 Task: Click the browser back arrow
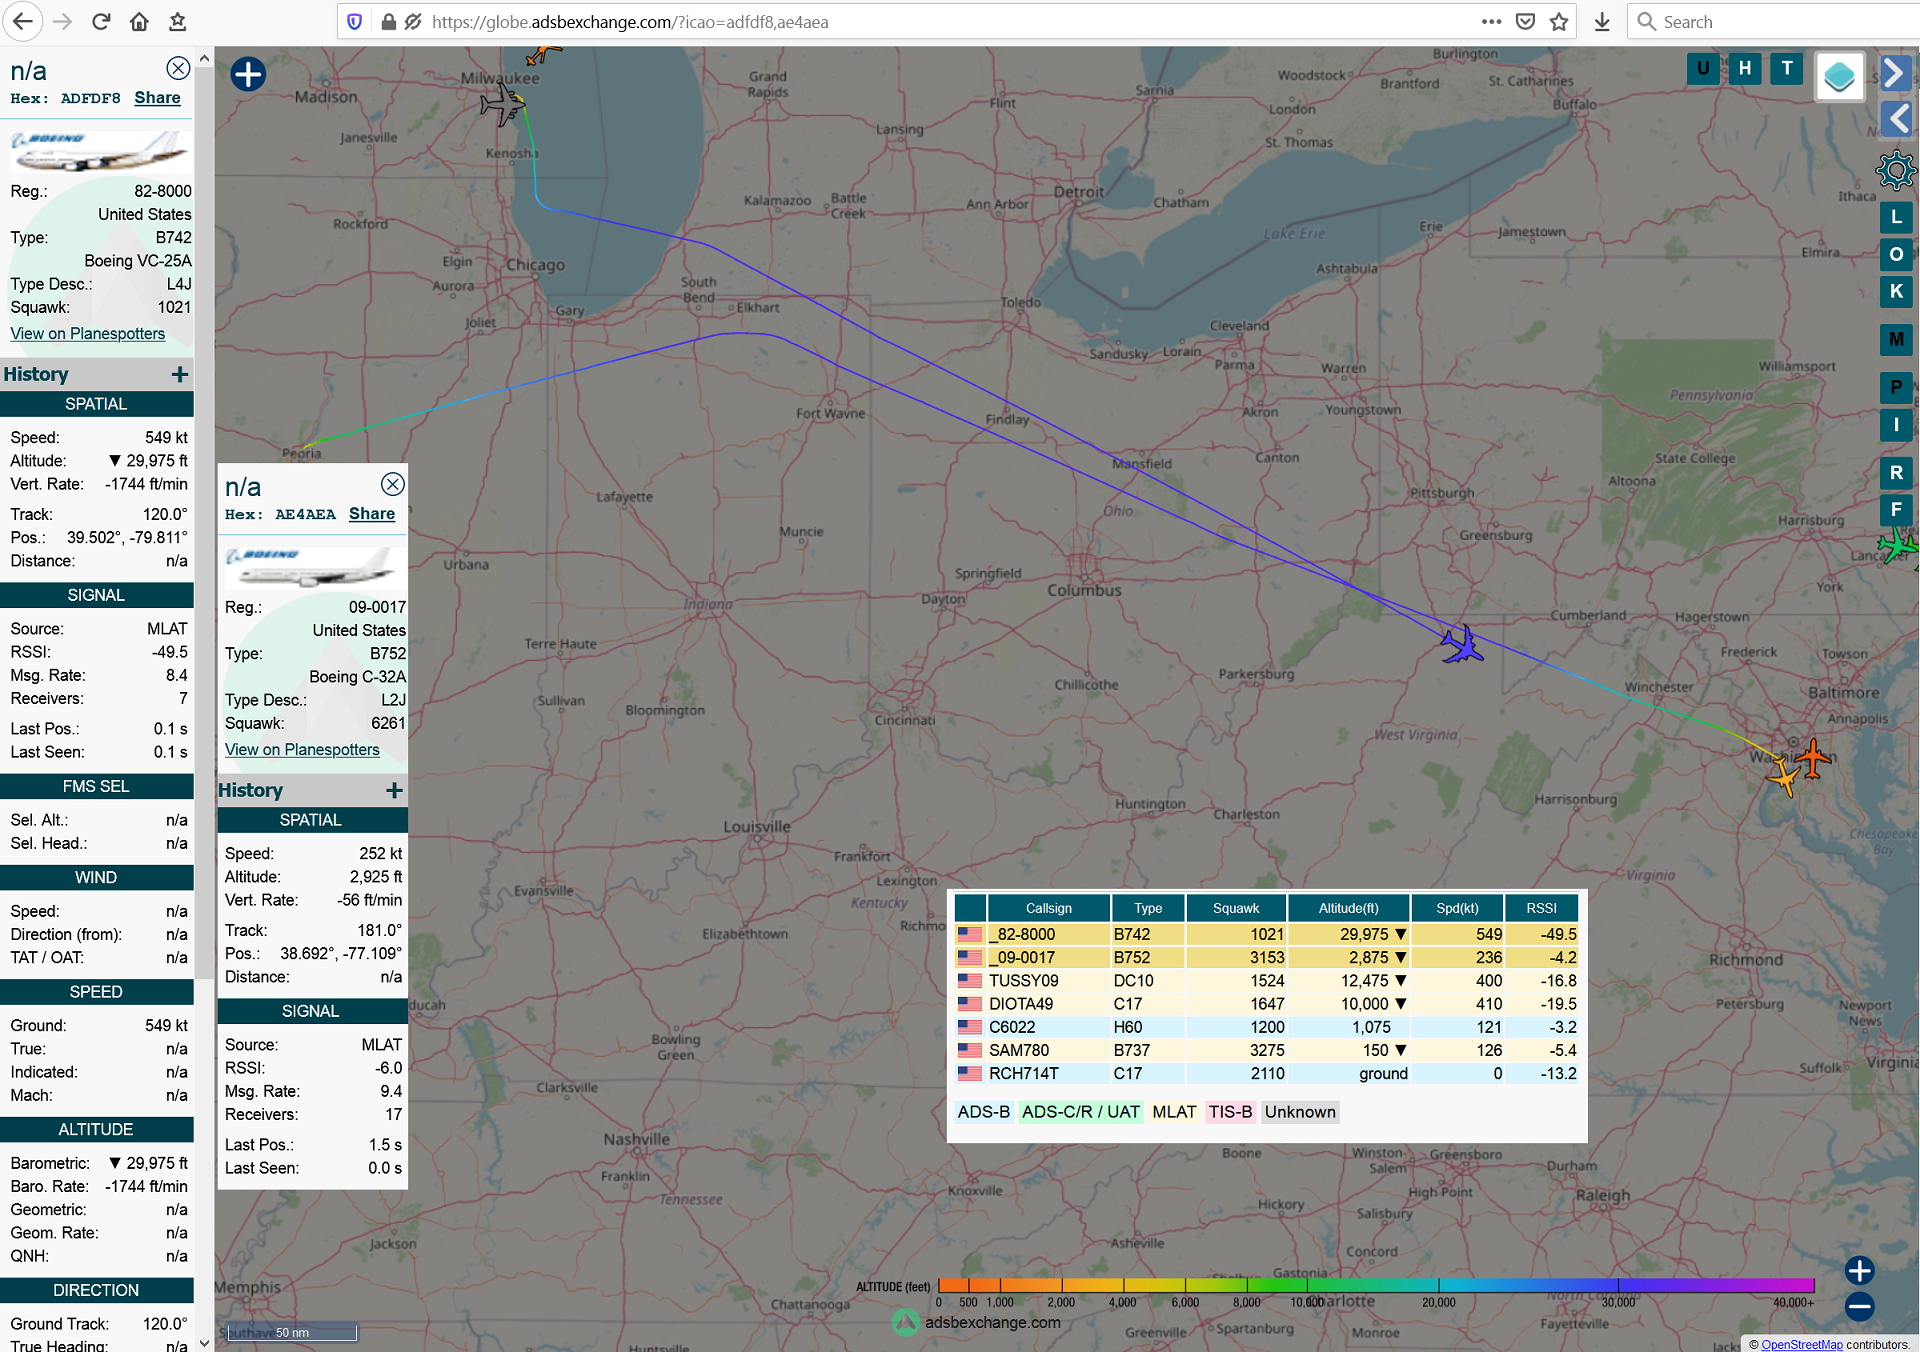[x=22, y=21]
